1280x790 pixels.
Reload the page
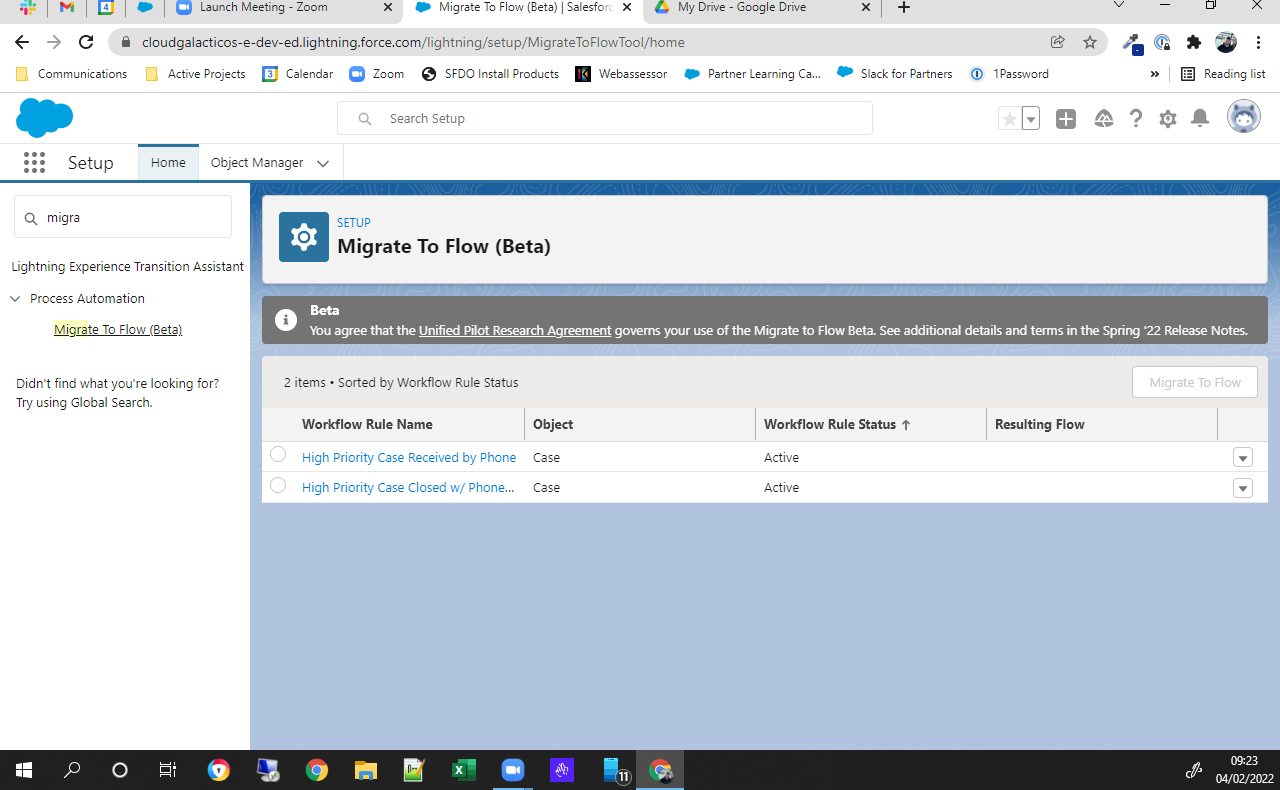86,42
